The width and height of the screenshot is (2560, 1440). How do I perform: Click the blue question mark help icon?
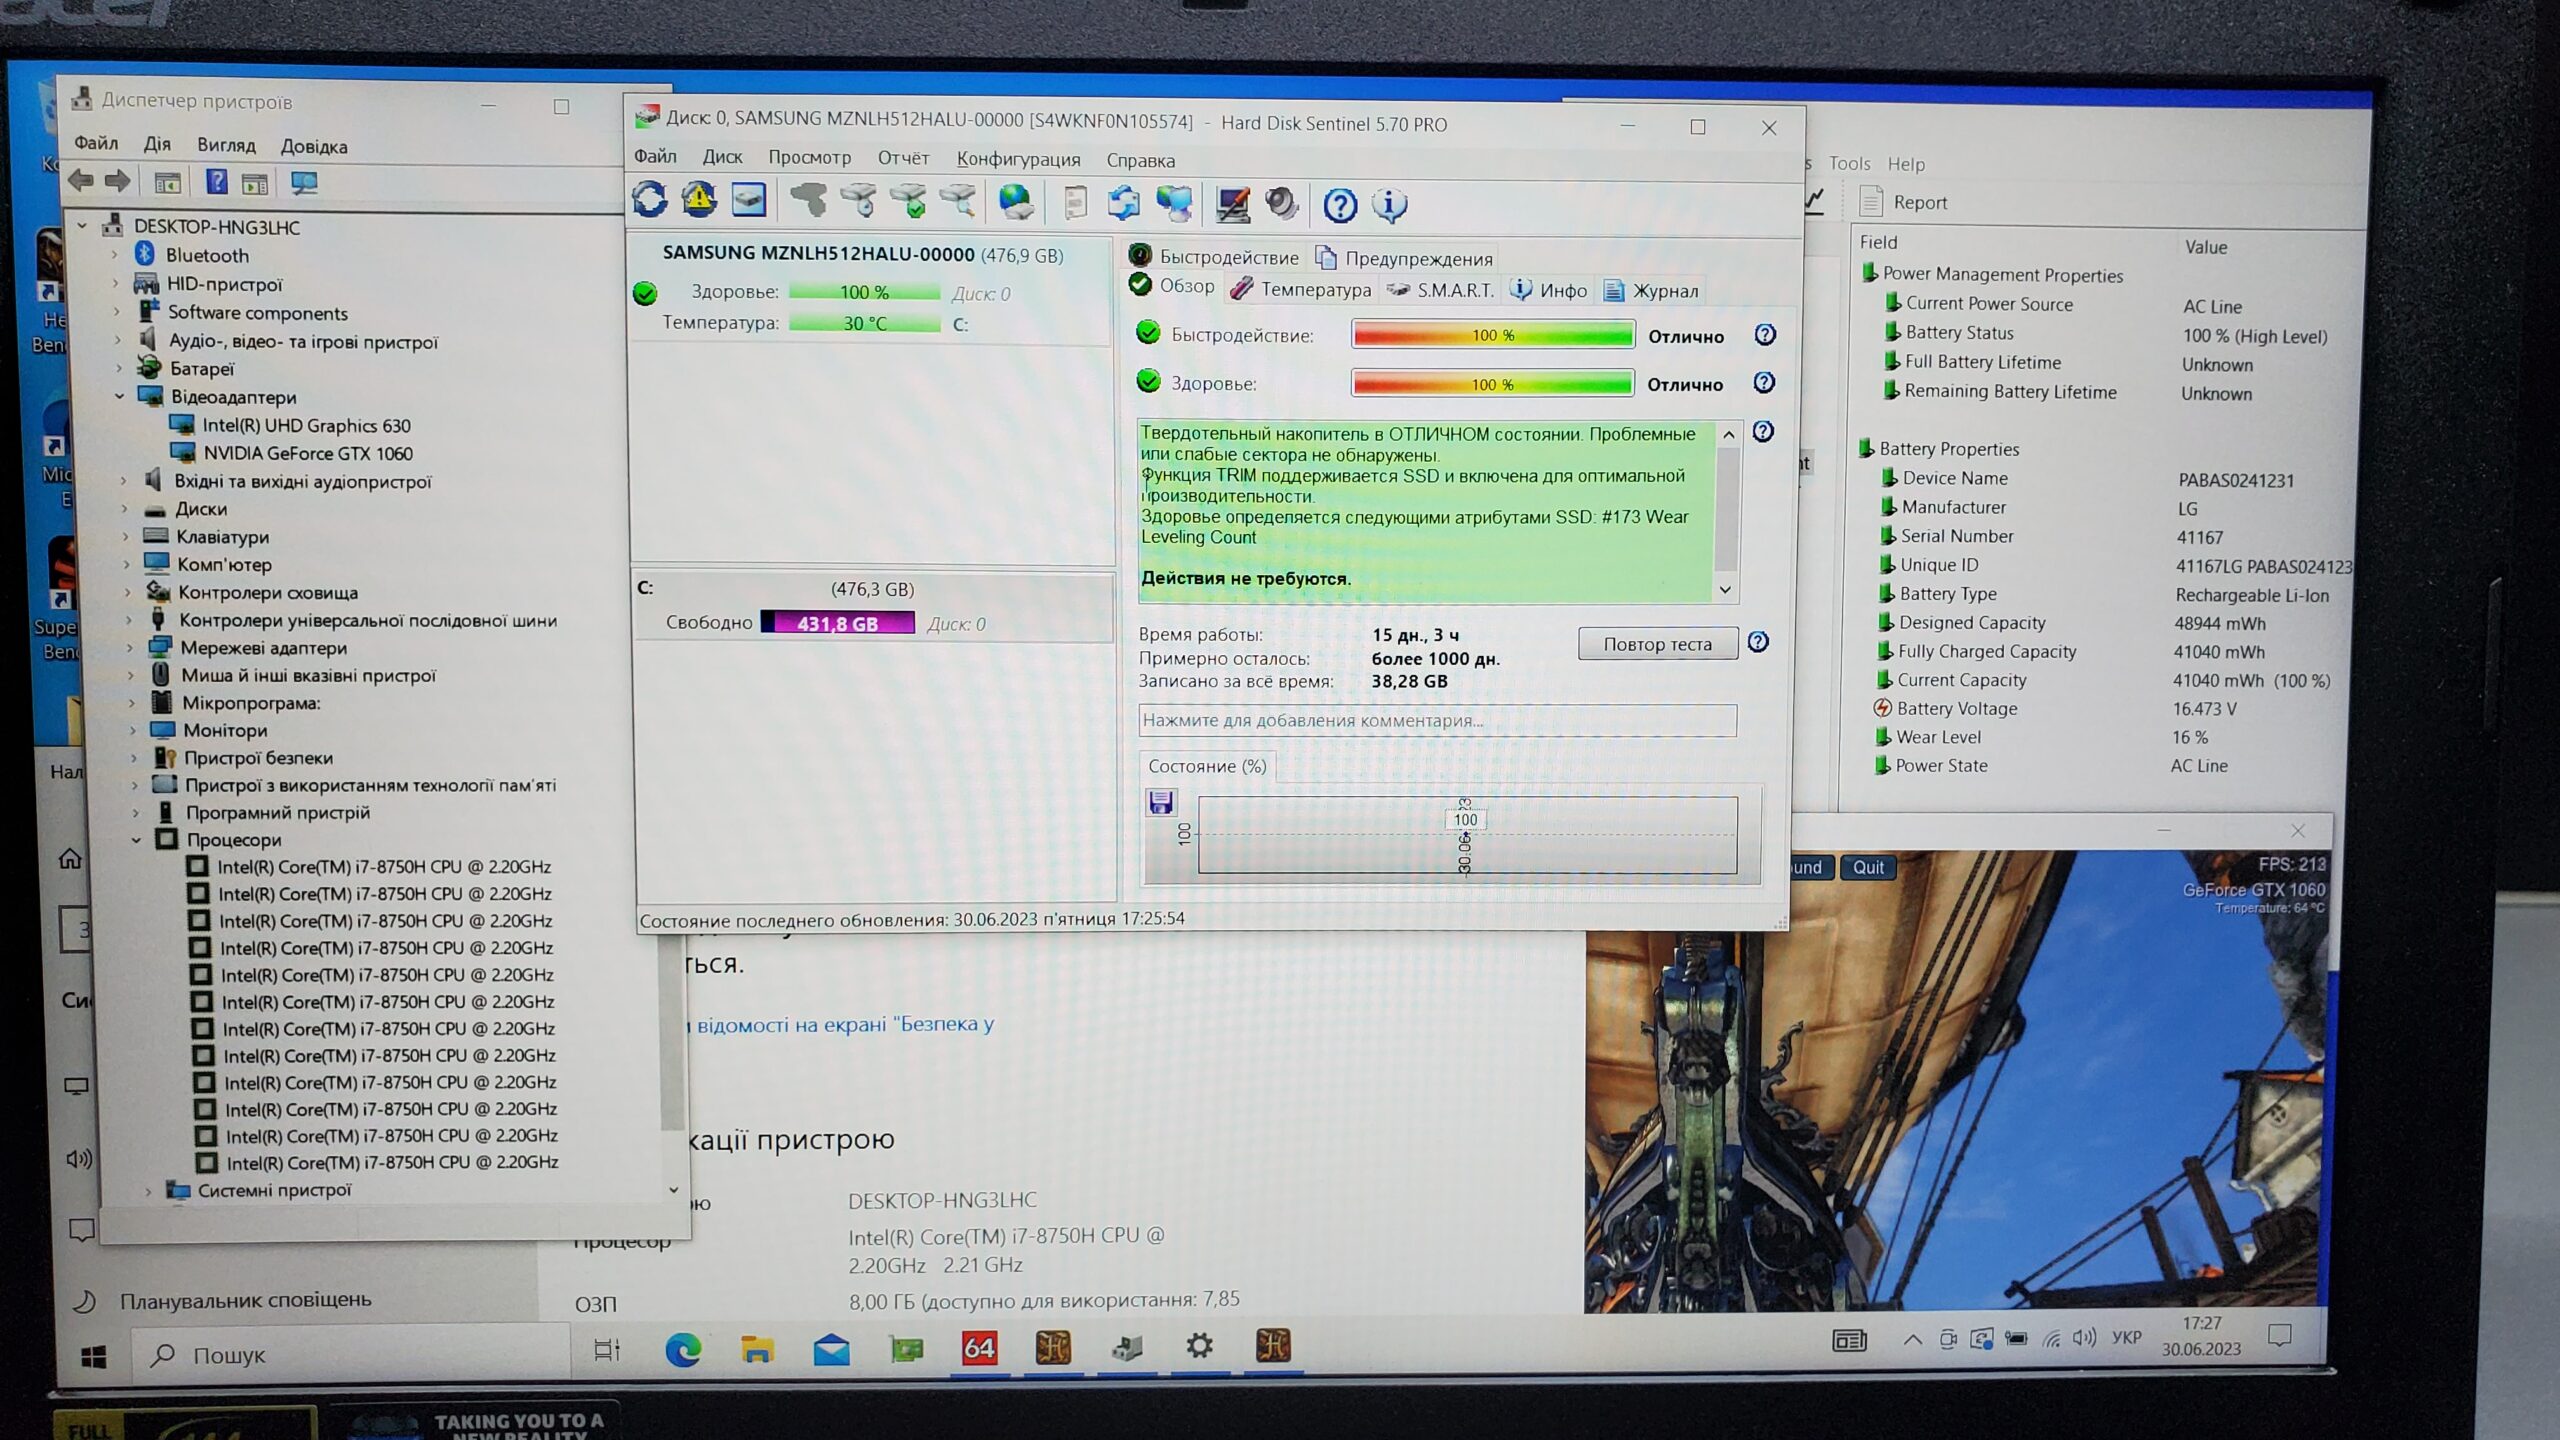pyautogui.click(x=1340, y=206)
